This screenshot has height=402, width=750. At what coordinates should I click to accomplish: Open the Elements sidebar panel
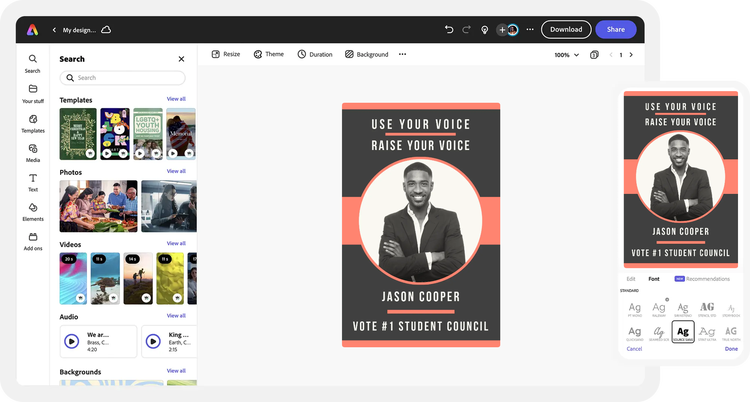(33, 212)
